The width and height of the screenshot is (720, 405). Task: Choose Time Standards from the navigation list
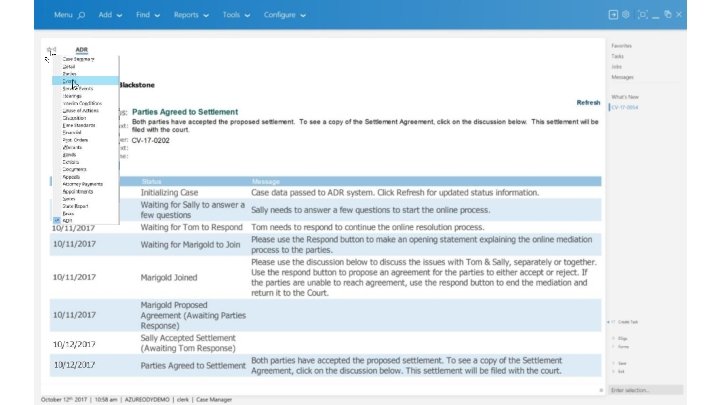[x=79, y=125]
